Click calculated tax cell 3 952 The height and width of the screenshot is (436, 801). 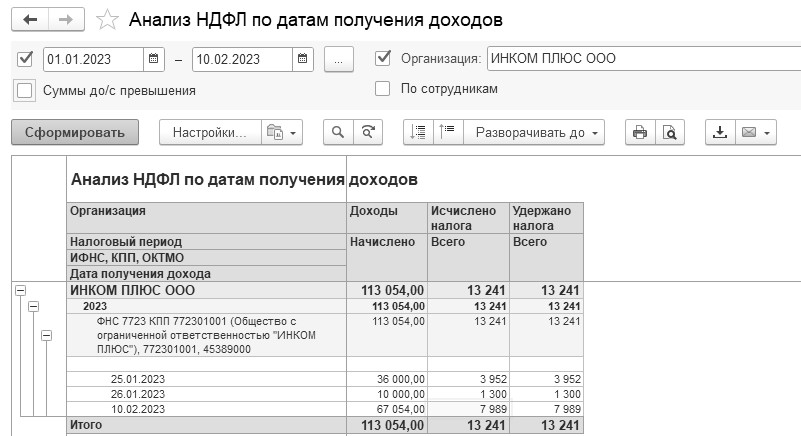coord(468,379)
